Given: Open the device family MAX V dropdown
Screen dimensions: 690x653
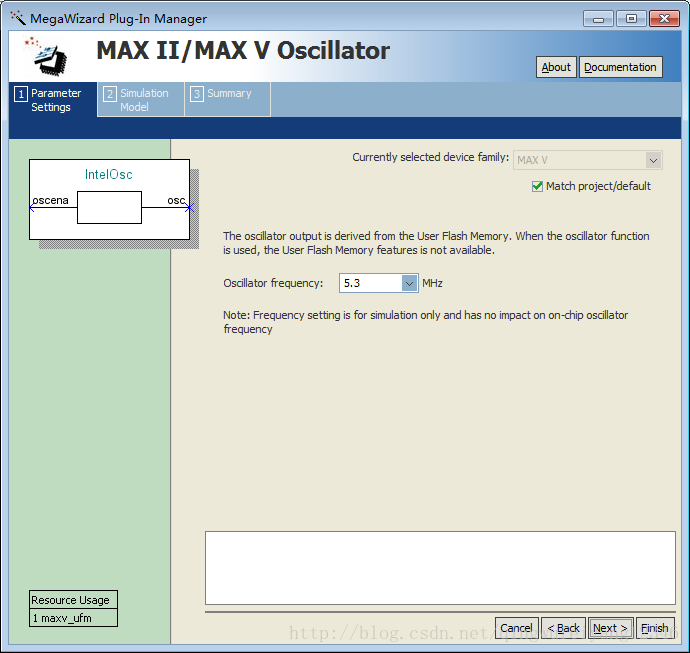Looking at the screenshot, I should (587, 160).
